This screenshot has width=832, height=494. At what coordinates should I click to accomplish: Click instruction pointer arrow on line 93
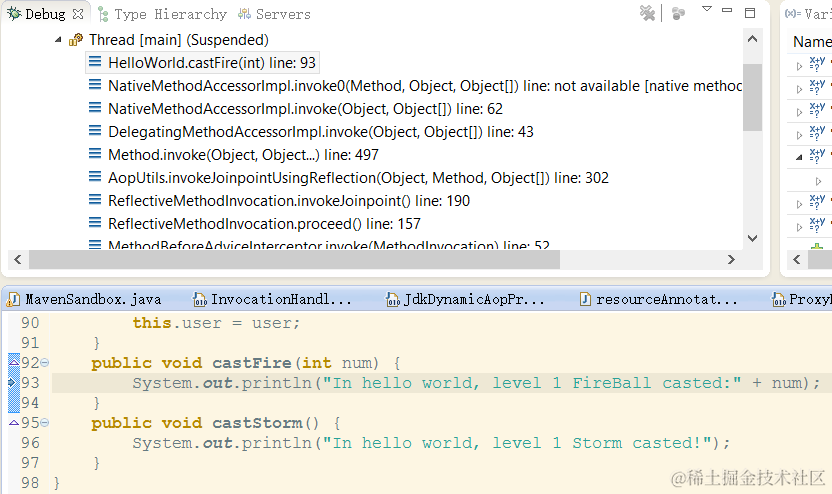[x=14, y=383]
